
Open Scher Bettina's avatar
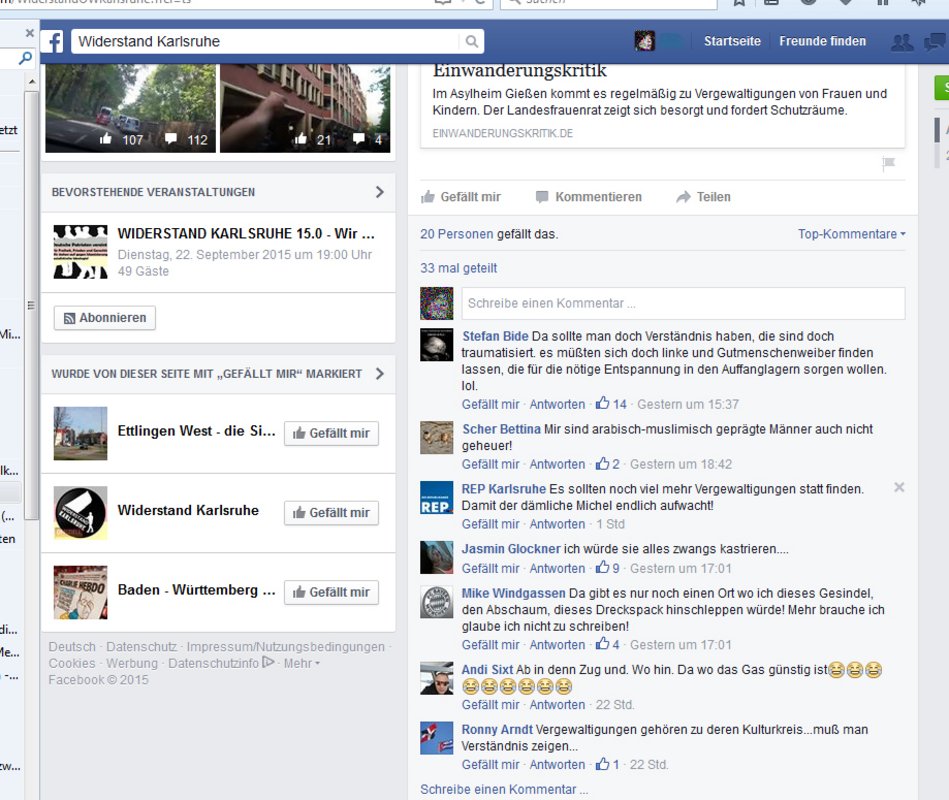tap(436, 438)
